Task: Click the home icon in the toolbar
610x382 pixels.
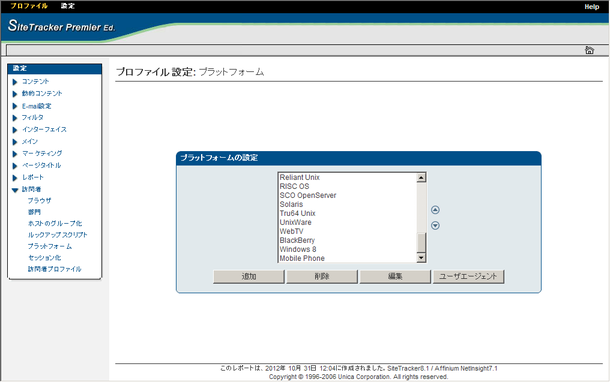Action: [589, 50]
